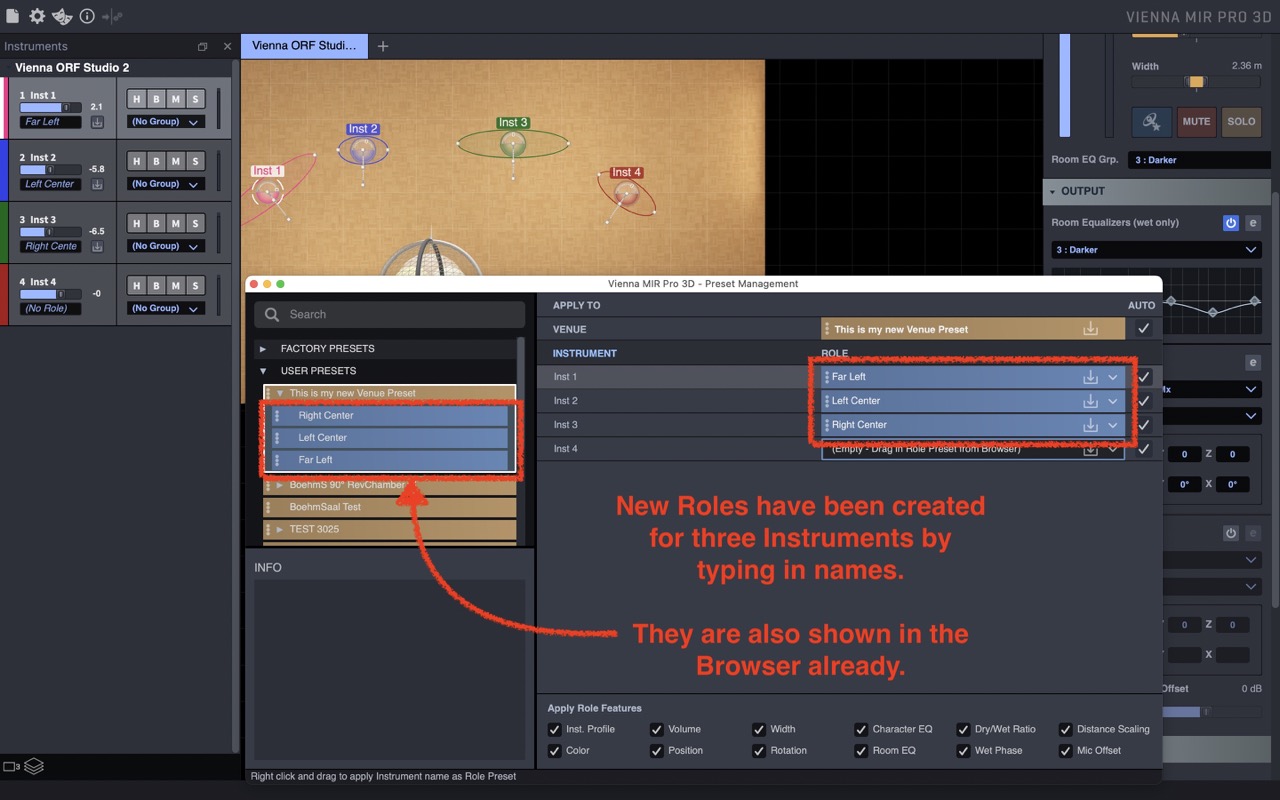Click save icon on Far Left role row
Image resolution: width=1280 pixels, height=800 pixels.
(1090, 377)
